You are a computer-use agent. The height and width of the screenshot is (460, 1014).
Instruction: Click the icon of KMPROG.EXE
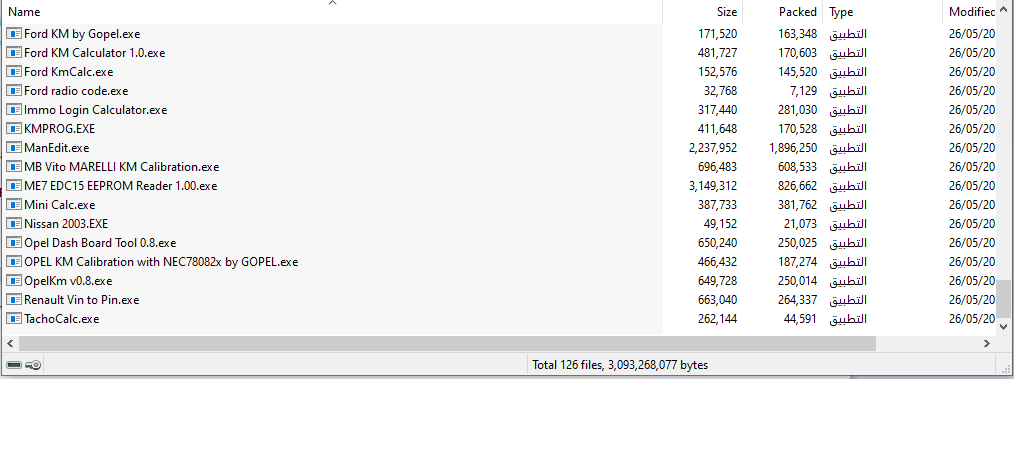point(14,129)
